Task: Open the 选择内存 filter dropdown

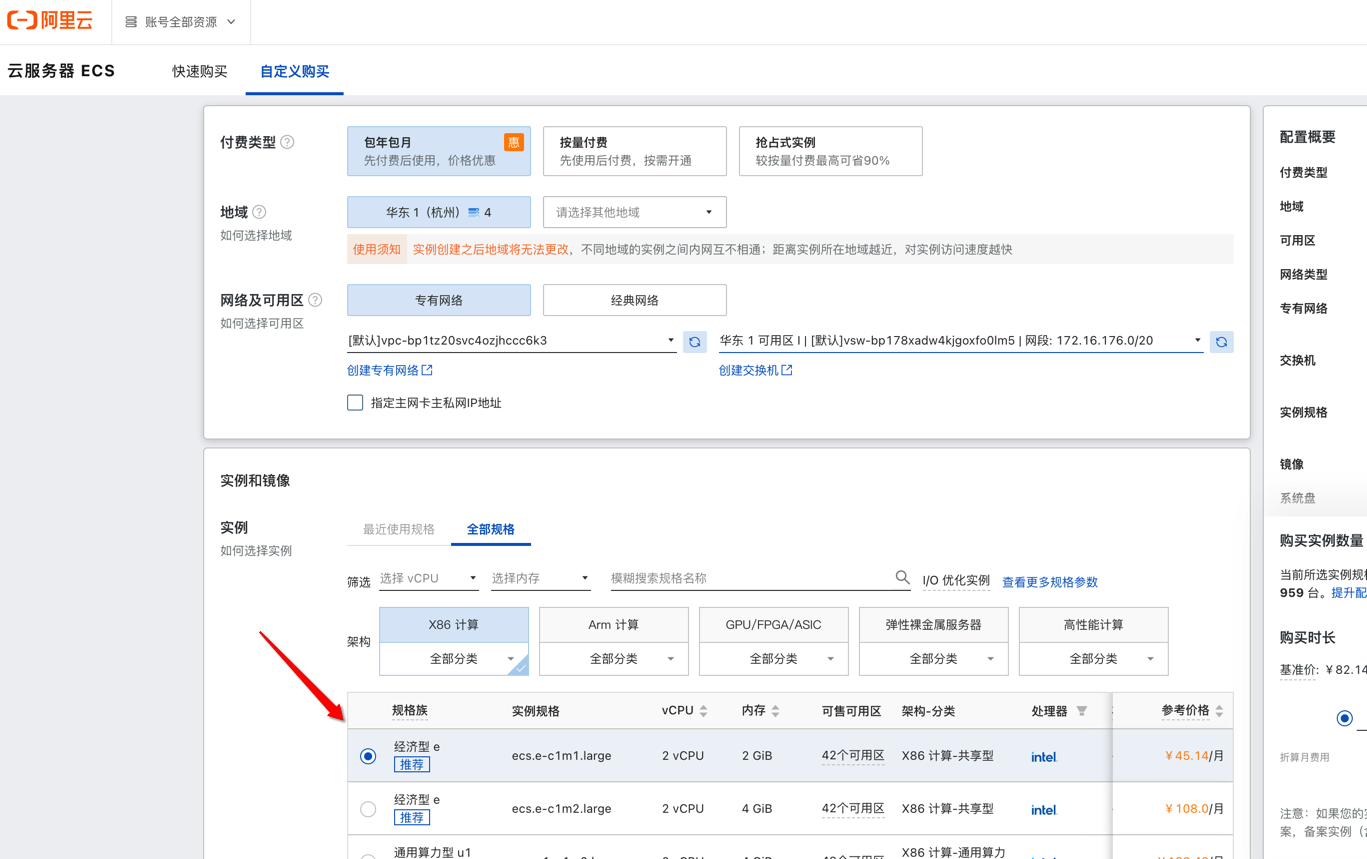Action: click(540, 578)
